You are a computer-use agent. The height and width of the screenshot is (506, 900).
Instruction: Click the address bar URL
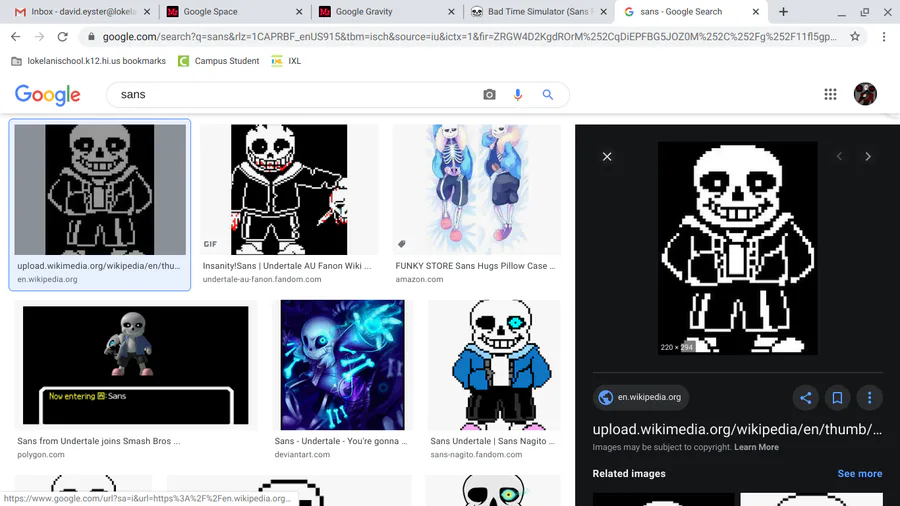pyautogui.click(x=469, y=37)
